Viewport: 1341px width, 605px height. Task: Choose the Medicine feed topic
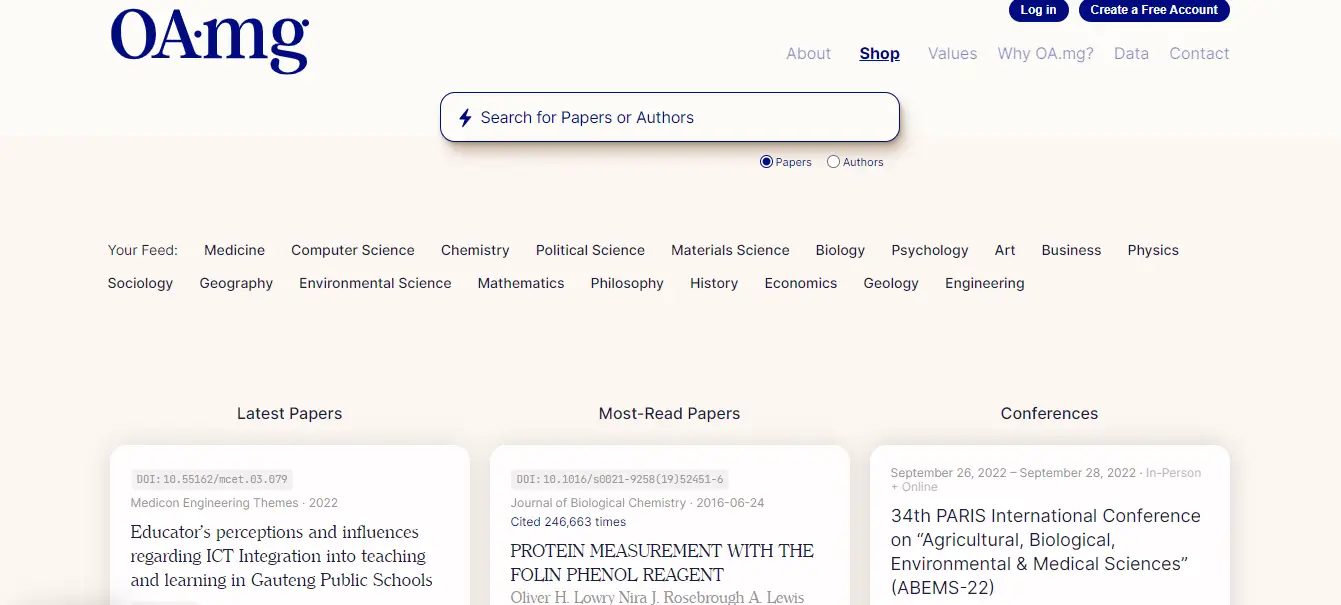(234, 250)
